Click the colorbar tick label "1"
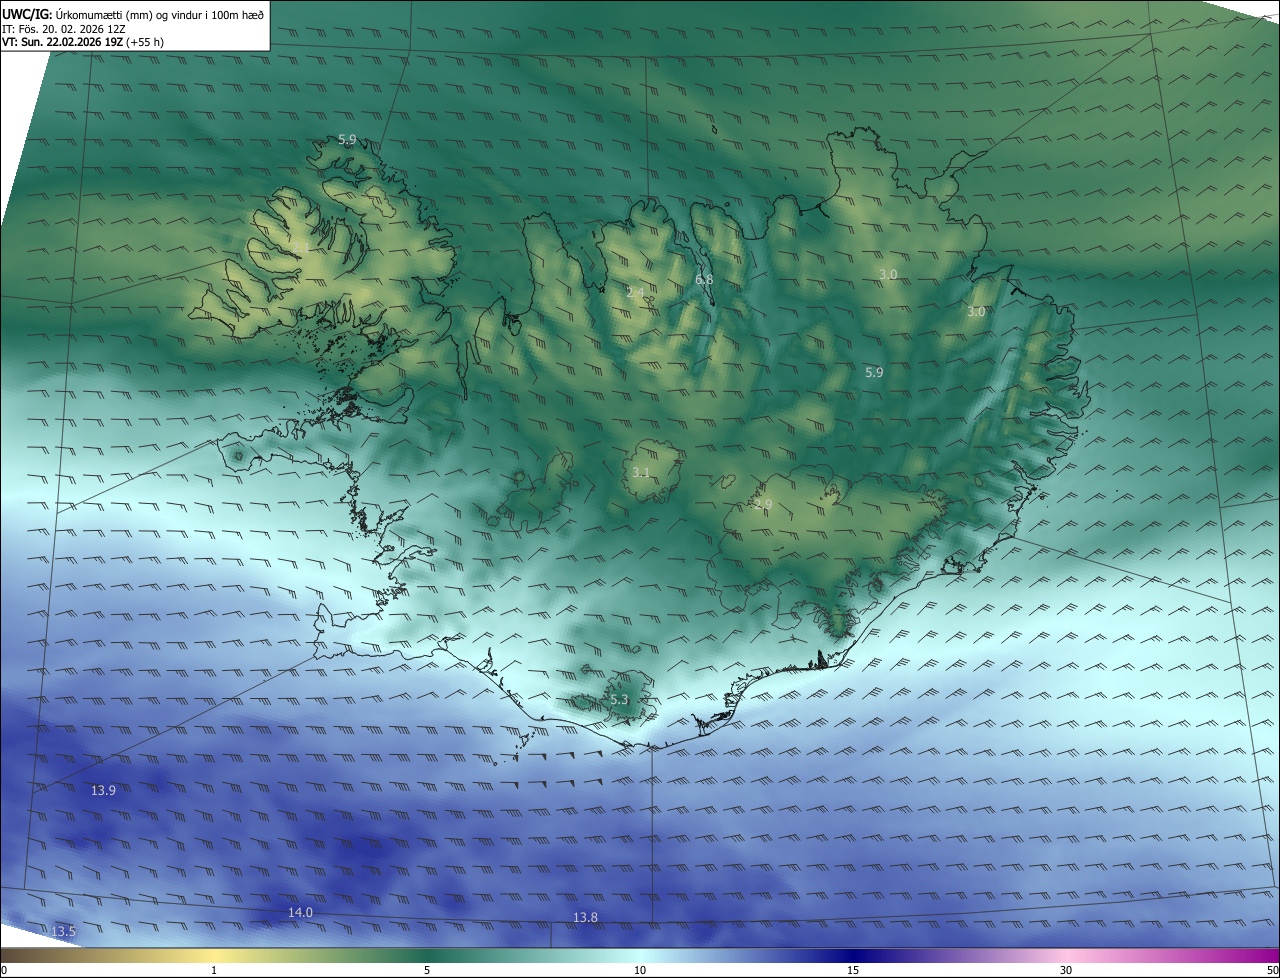 (214, 970)
